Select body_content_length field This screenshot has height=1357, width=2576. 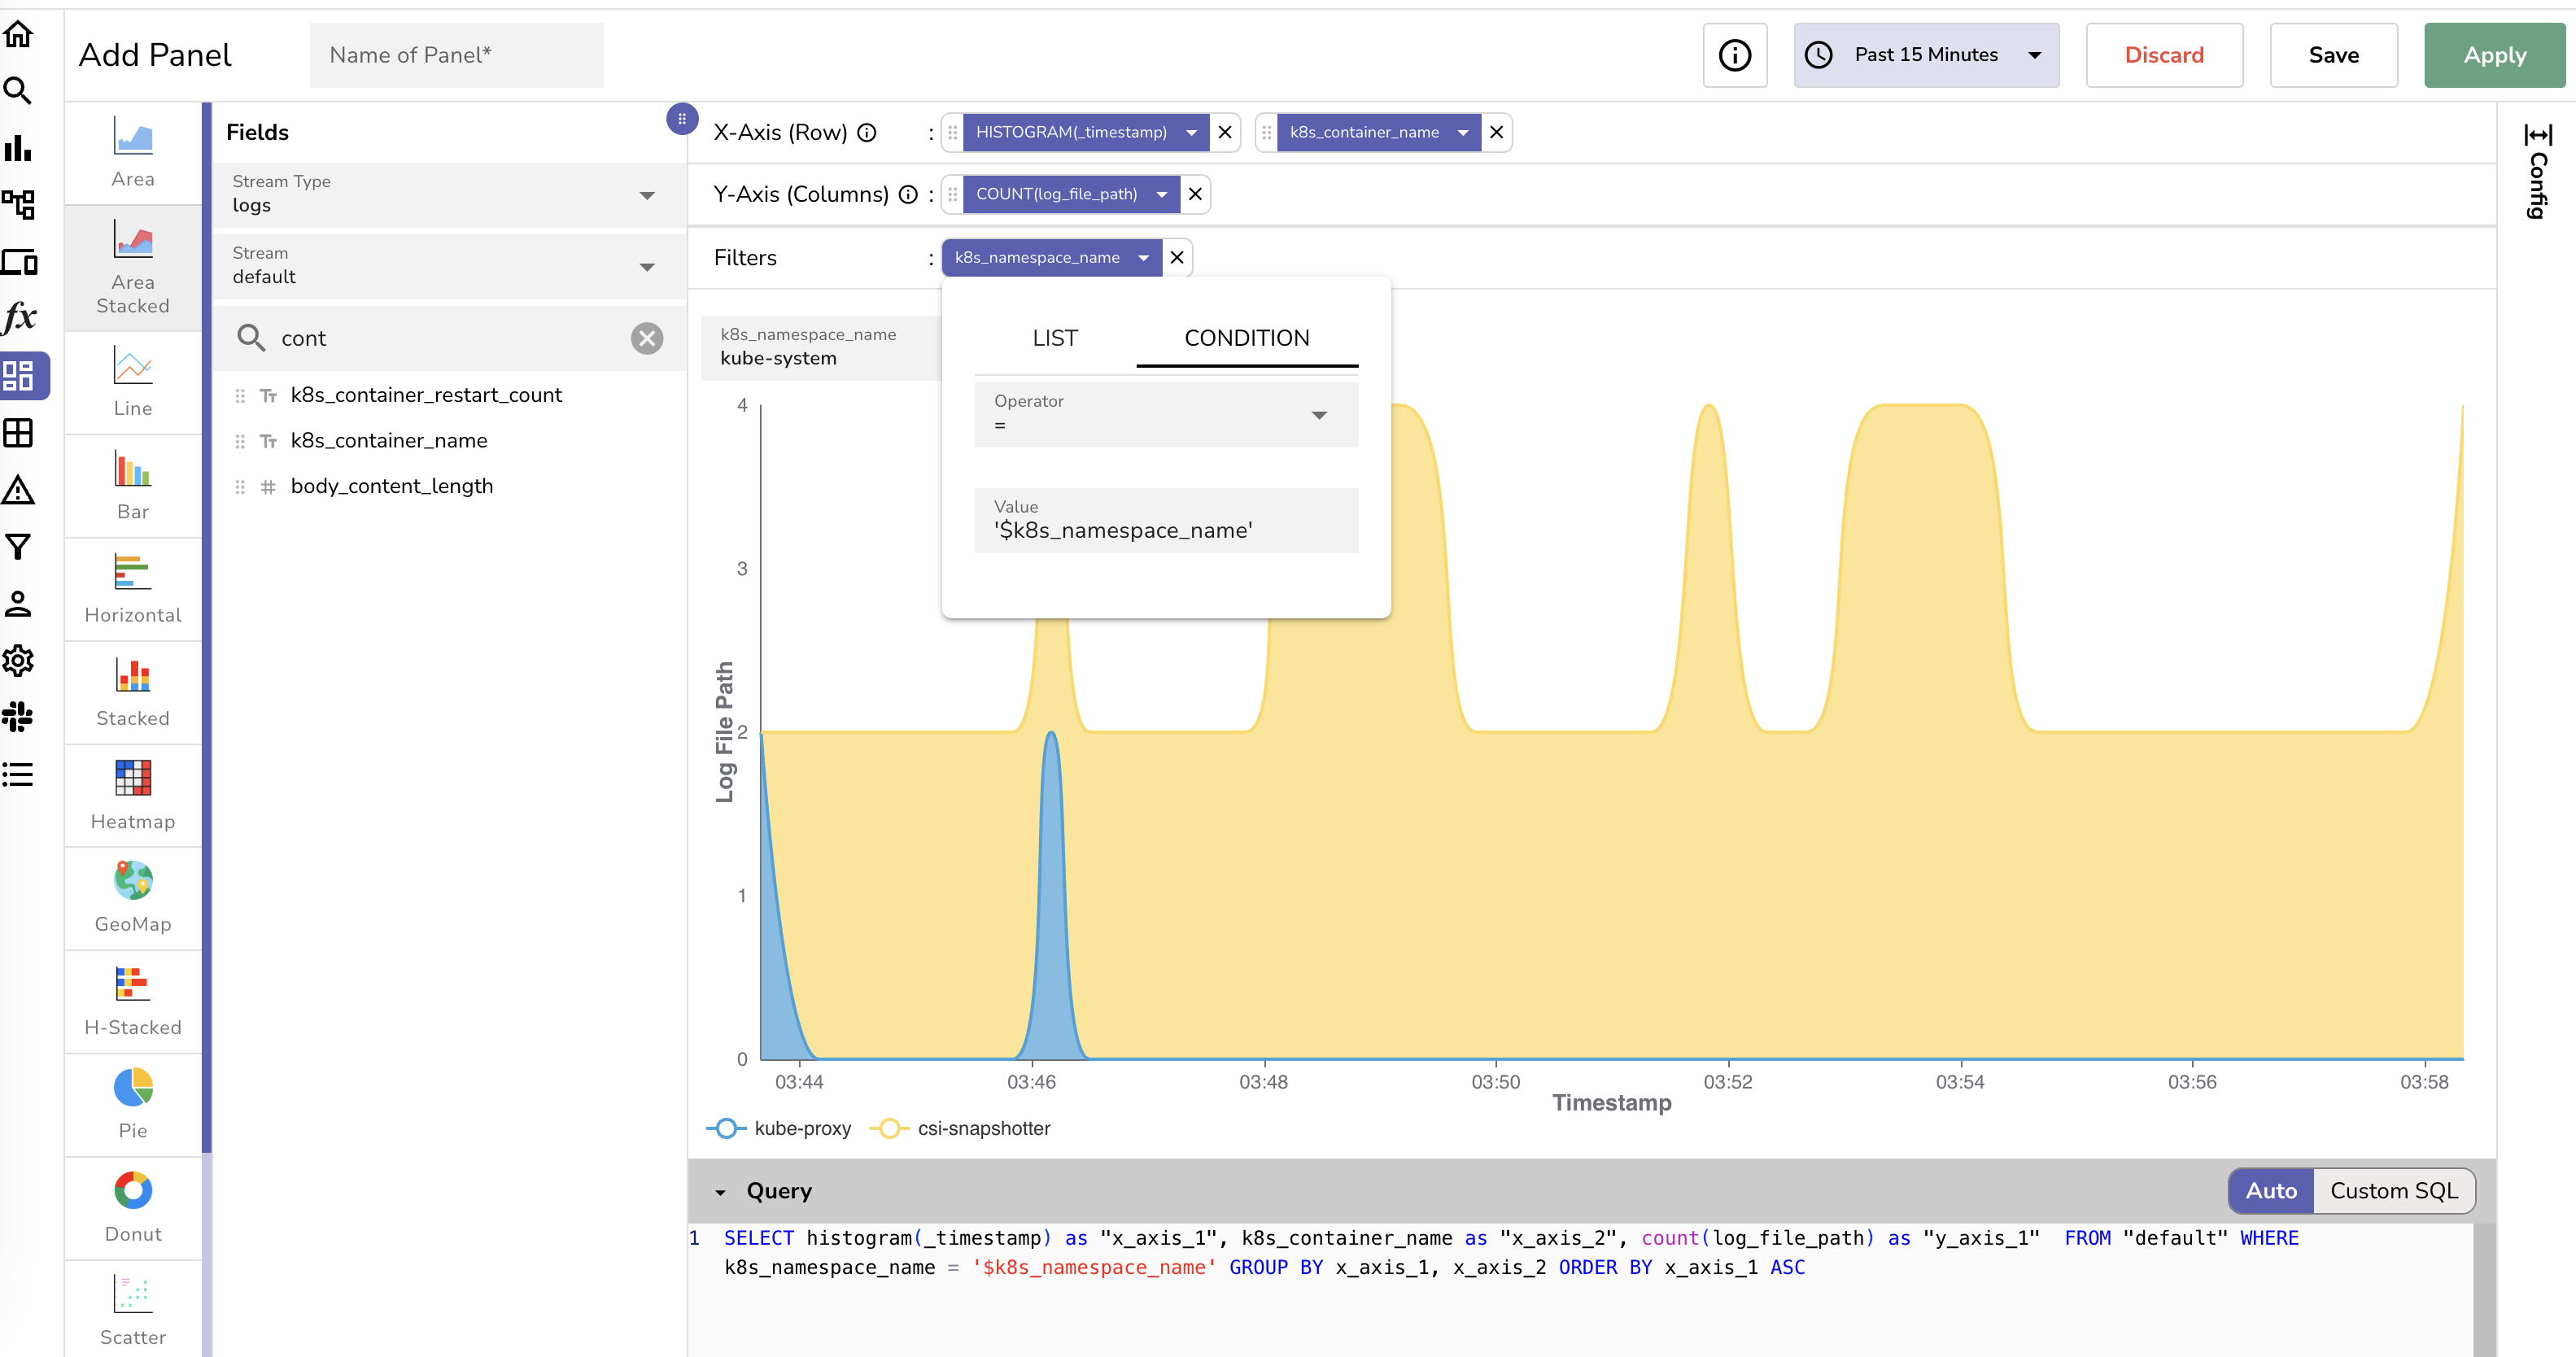pyautogui.click(x=391, y=486)
